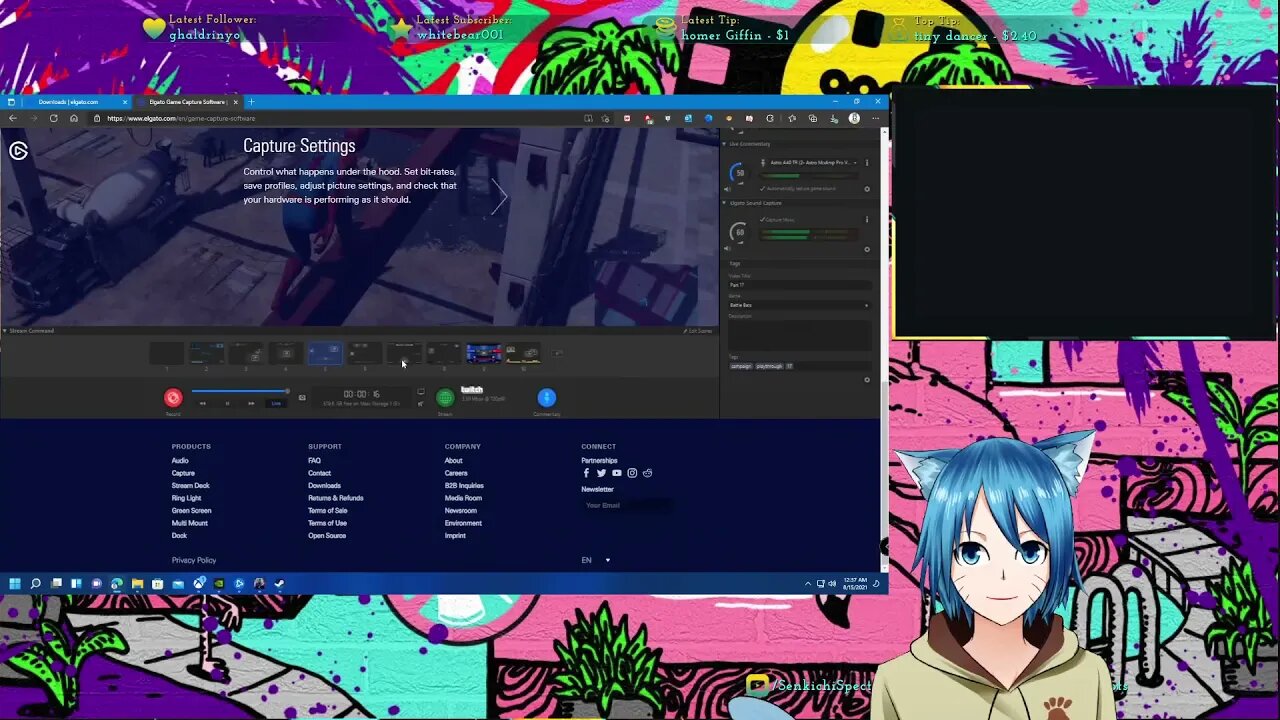Show hidden system tray icons
Image resolution: width=1280 pixels, height=720 pixels.
808,584
